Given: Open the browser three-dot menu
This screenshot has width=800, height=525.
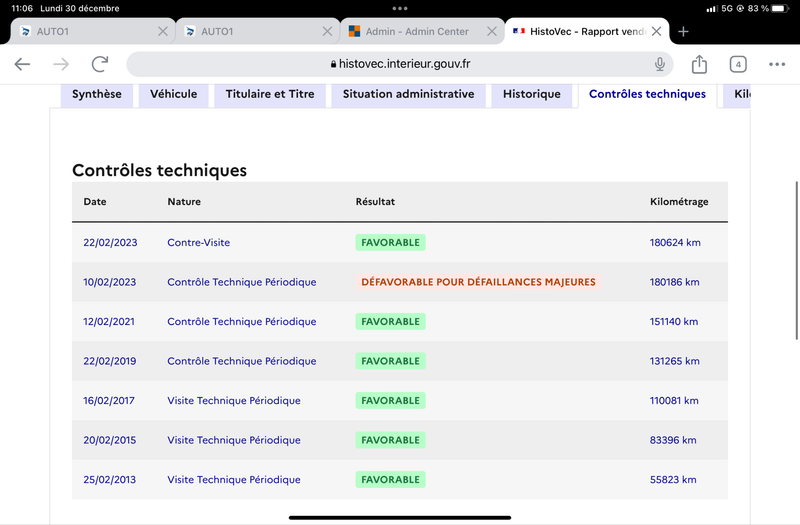Looking at the screenshot, I should (777, 64).
